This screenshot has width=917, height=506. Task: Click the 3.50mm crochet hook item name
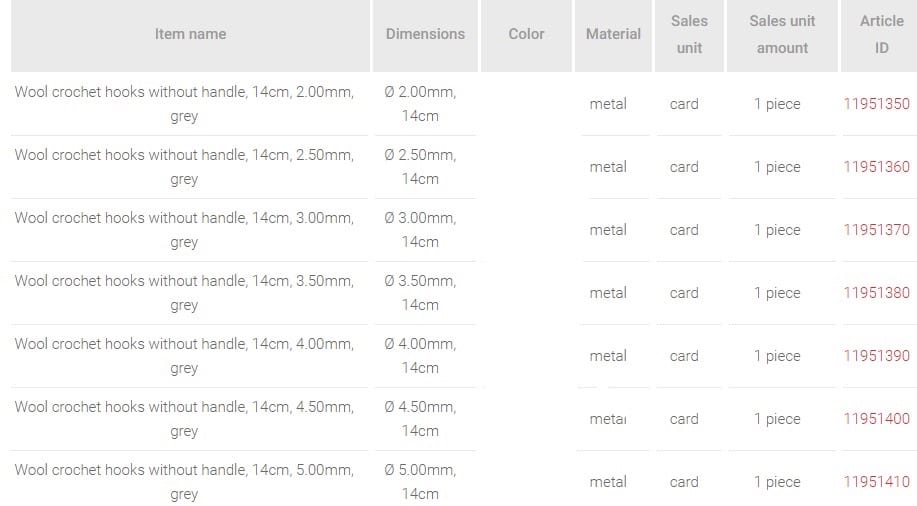tap(184, 293)
